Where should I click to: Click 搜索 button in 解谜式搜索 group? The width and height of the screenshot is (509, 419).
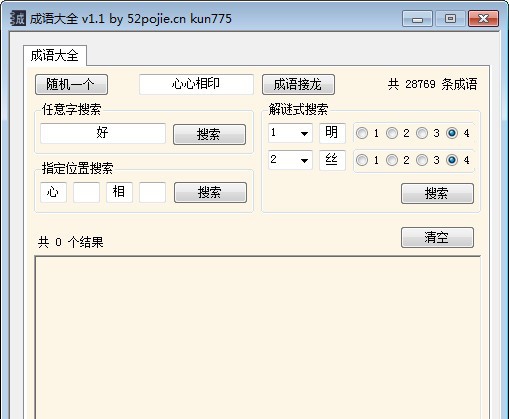(437, 193)
